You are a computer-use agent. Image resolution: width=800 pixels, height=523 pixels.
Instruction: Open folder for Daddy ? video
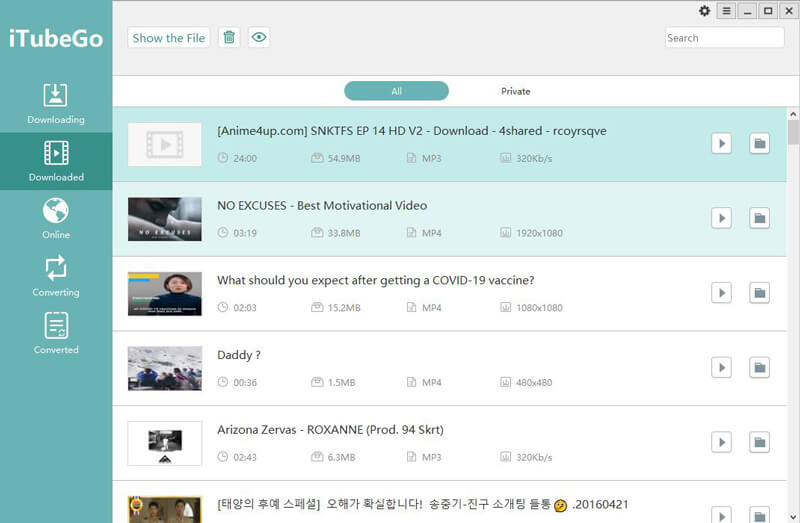point(759,367)
